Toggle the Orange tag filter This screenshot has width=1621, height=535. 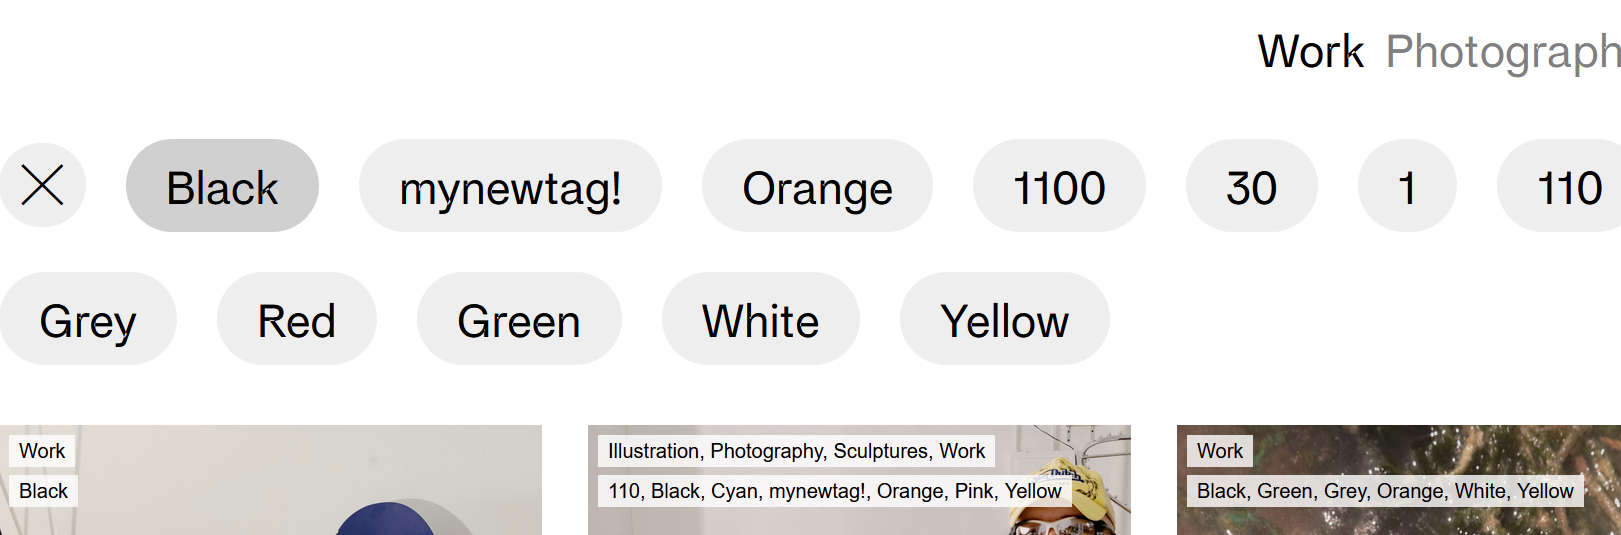pos(817,186)
